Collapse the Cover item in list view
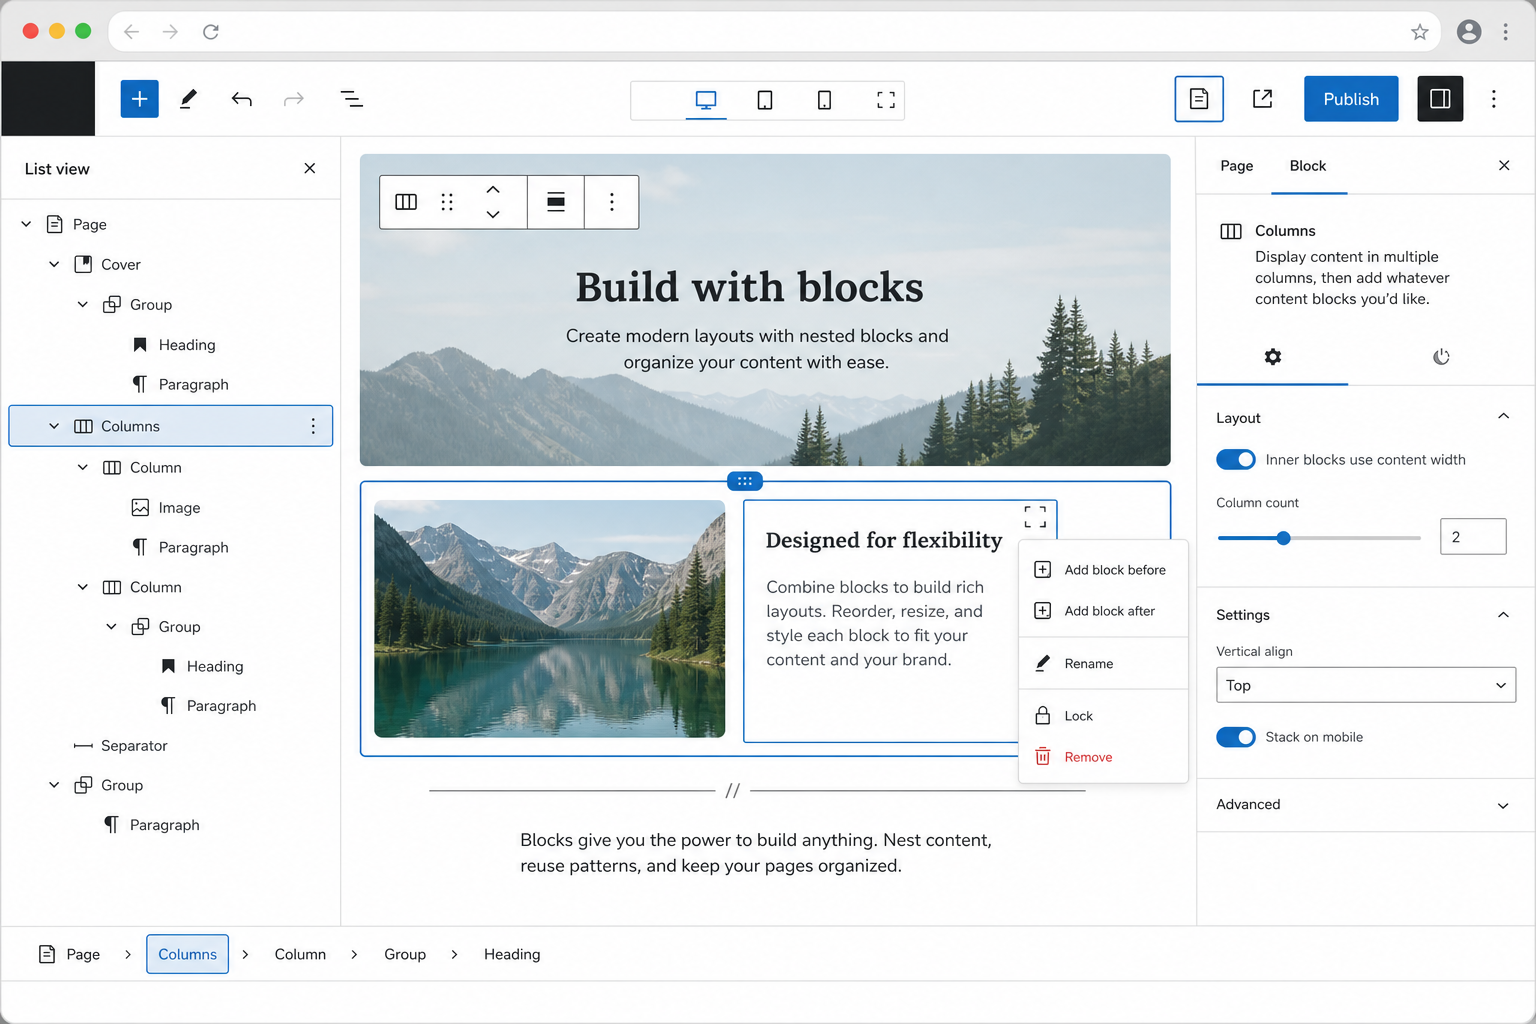Screen dimensions: 1536x1024 click(x=54, y=264)
